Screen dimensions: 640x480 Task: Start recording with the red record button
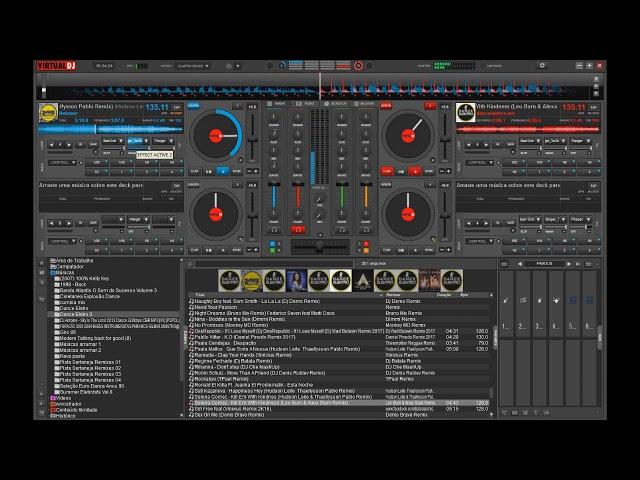pyautogui.click(x=358, y=66)
